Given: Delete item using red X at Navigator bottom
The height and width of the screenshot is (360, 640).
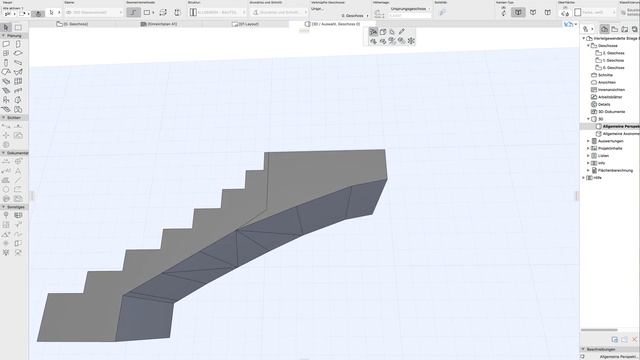Looking at the screenshot, I should pos(634,340).
